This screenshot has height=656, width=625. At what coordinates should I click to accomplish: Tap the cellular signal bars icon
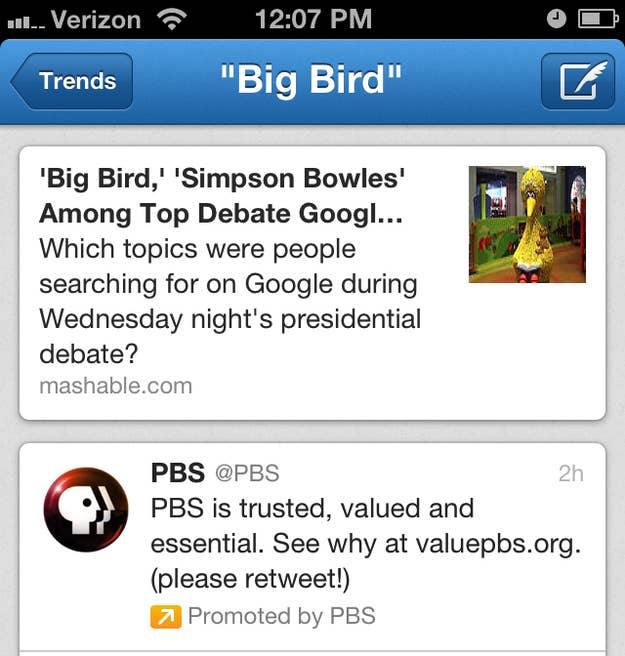(x=26, y=23)
